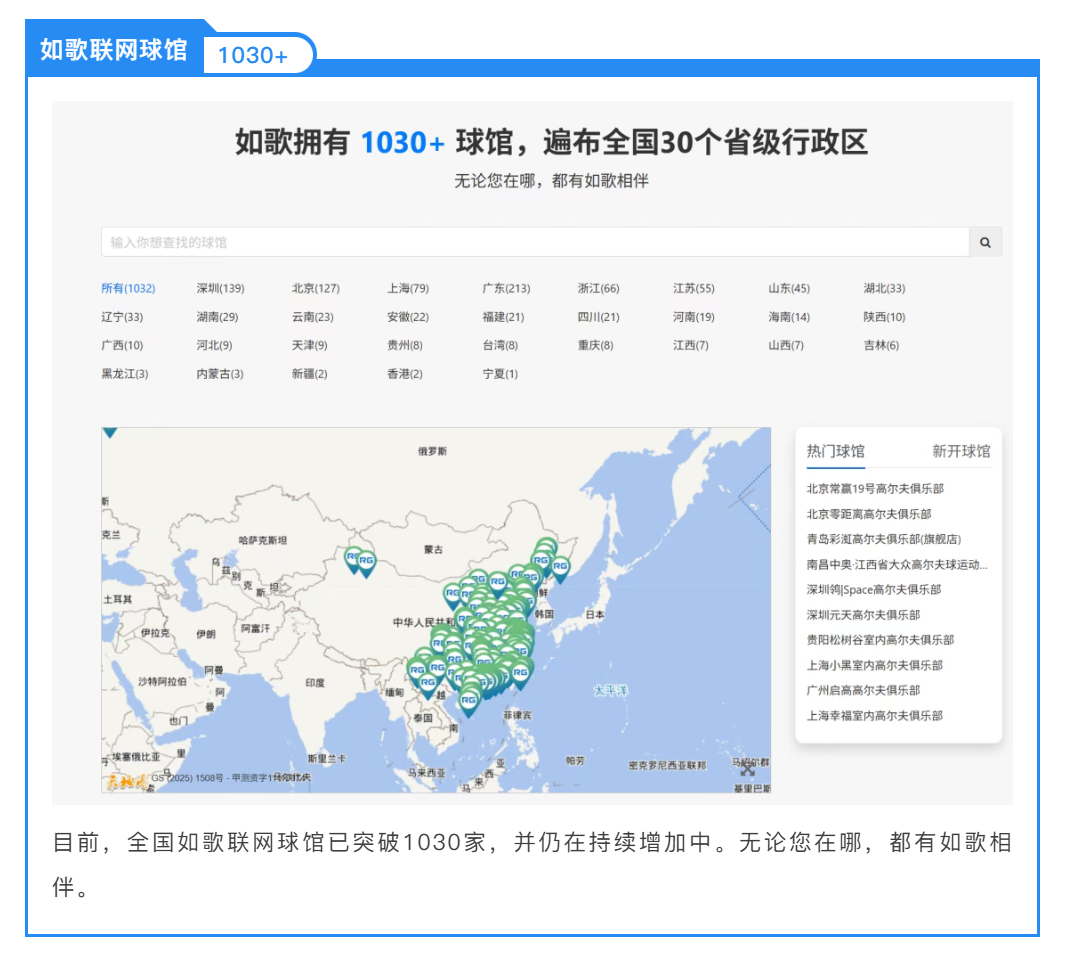The width and height of the screenshot is (1071, 969).
Task: Focus the venue search input field
Action: 535,243
